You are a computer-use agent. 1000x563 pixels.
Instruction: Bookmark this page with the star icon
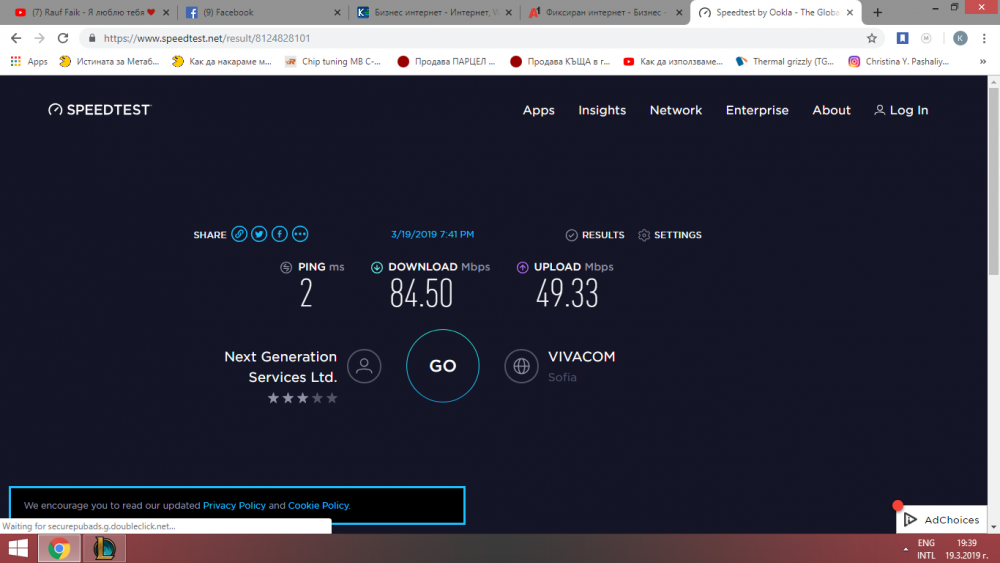click(872, 38)
